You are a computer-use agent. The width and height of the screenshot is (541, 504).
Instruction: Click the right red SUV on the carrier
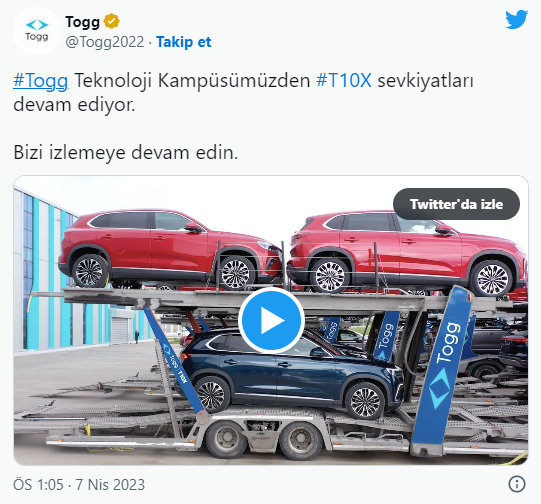tap(406, 252)
